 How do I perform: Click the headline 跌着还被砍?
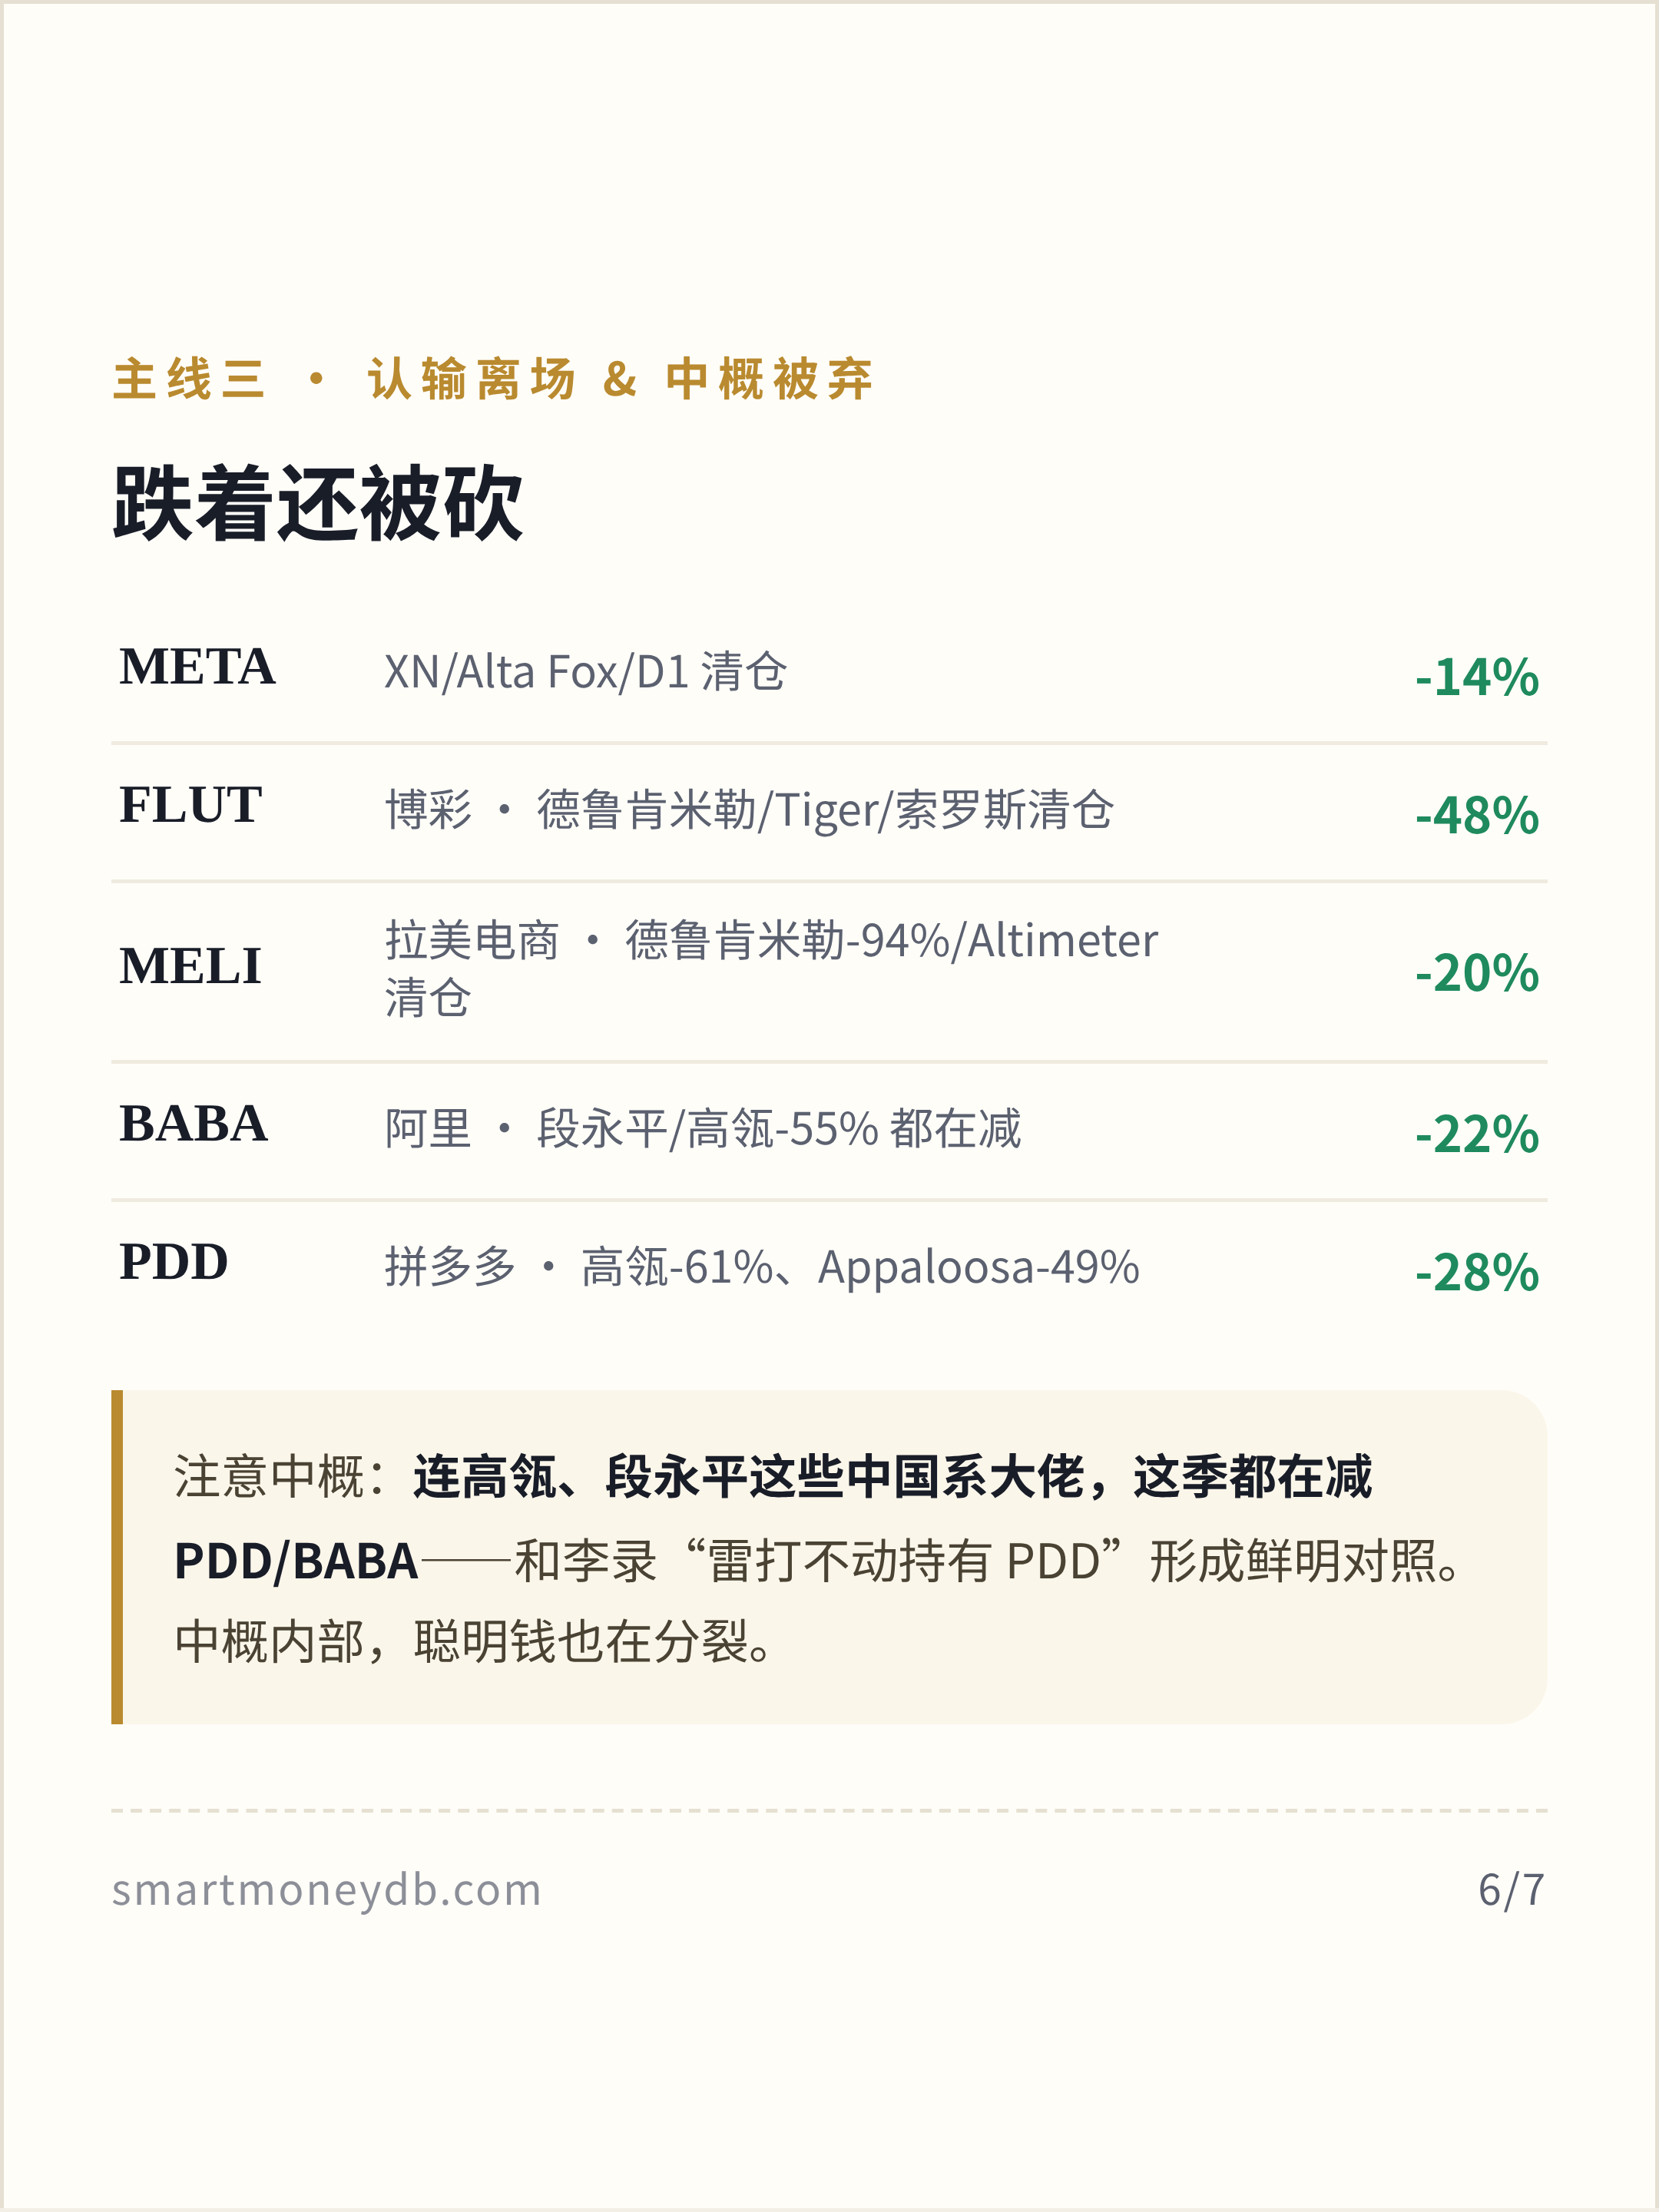click(x=318, y=503)
